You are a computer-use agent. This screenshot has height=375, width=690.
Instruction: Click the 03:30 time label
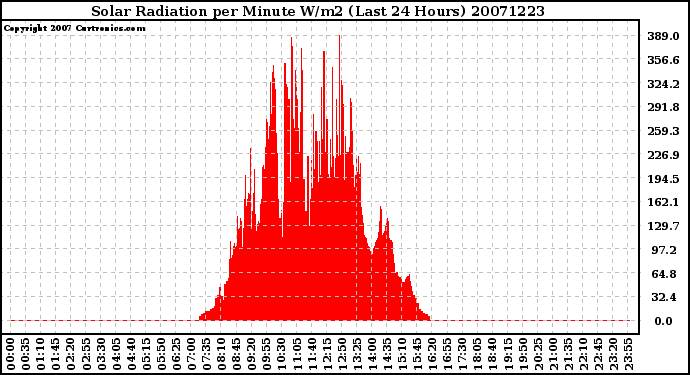(x=101, y=354)
